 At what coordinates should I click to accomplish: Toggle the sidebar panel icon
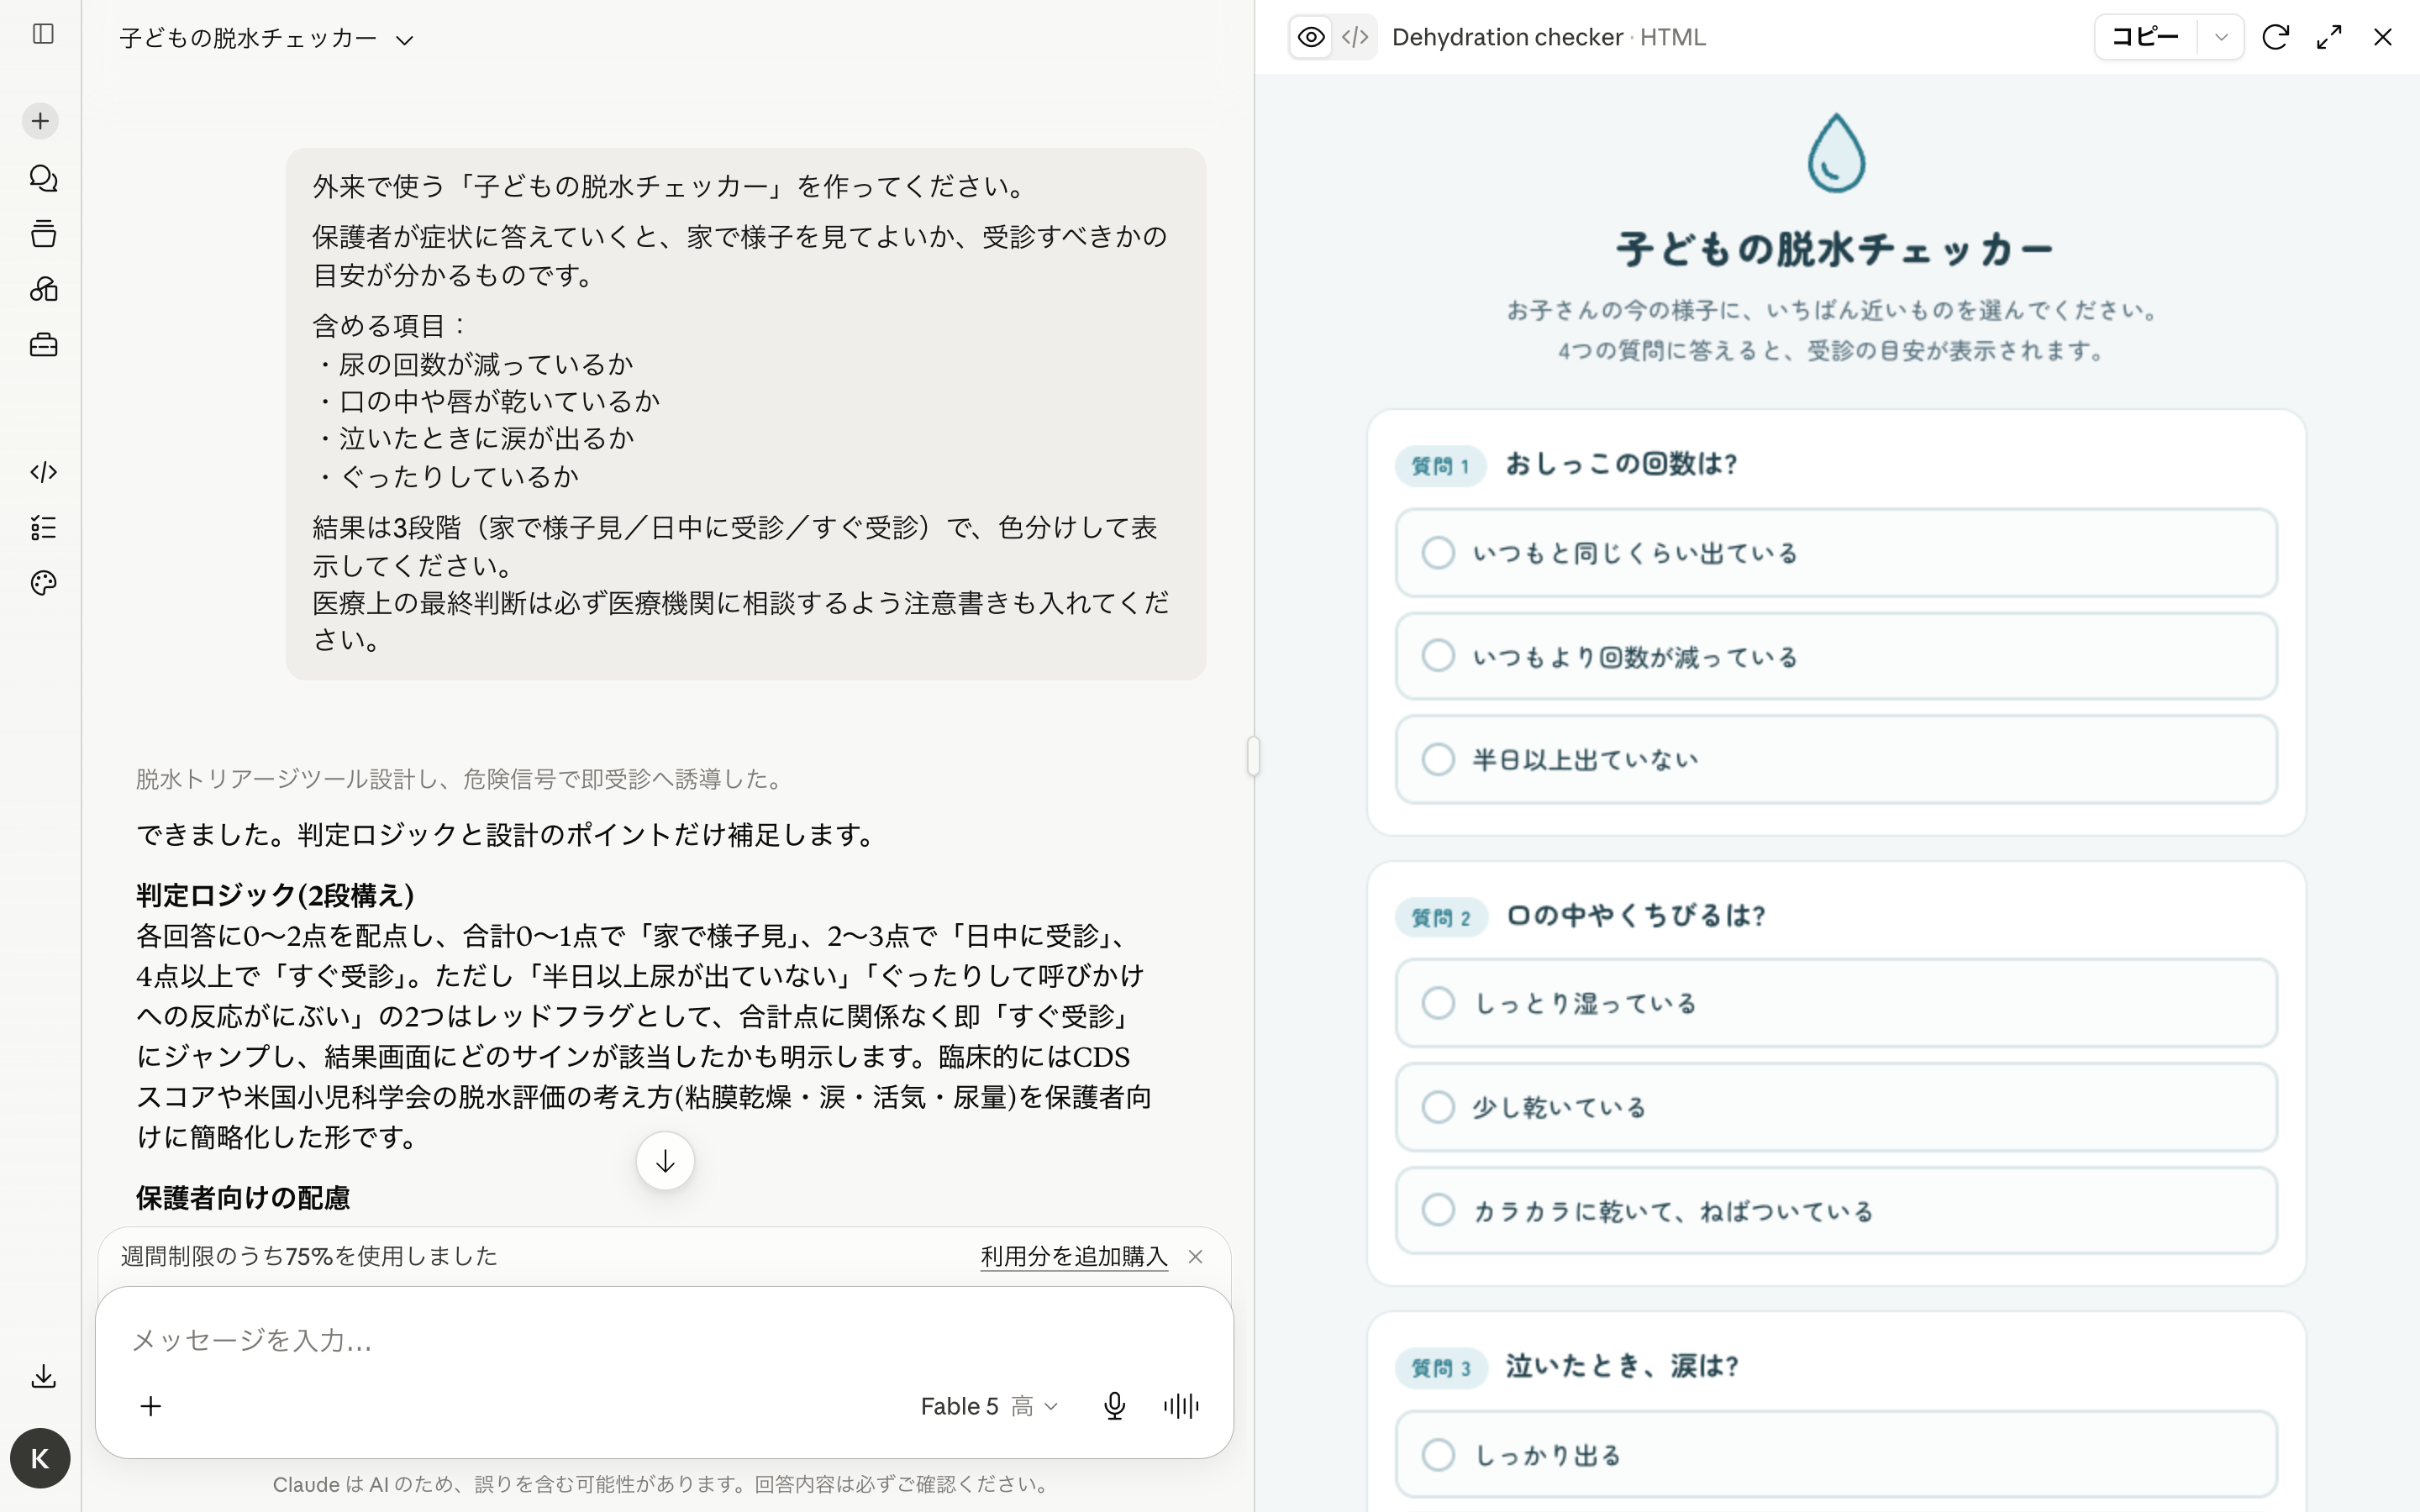(x=43, y=34)
